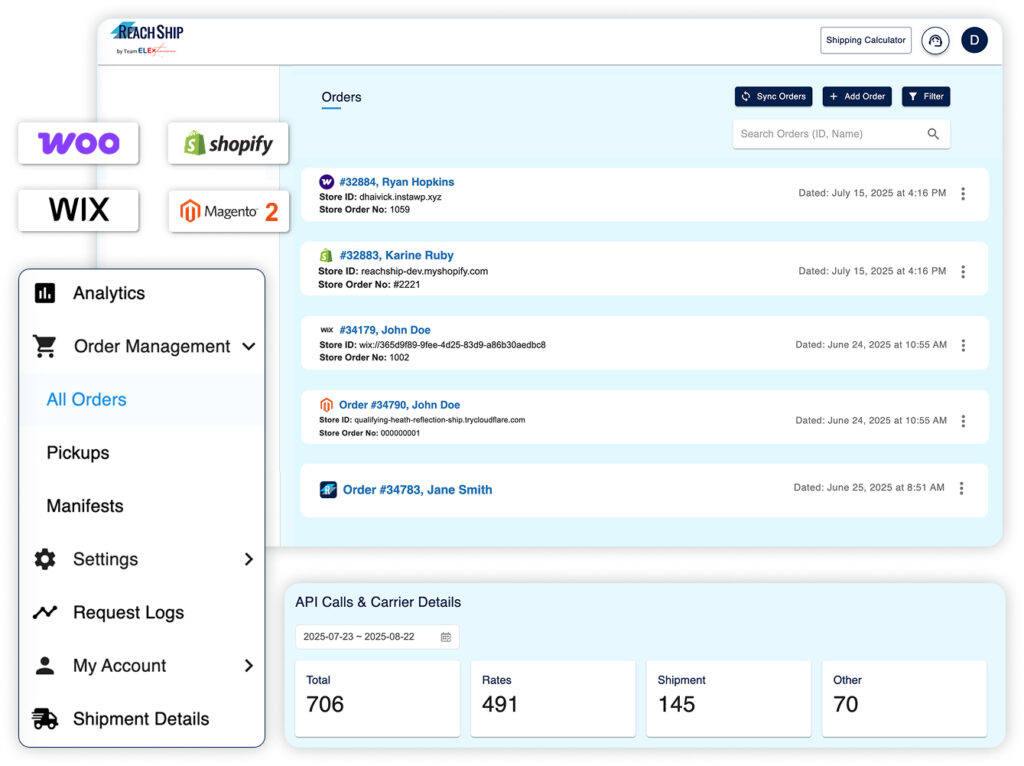Screen dimensions: 1024x766
Task: Expand the My Account submenu arrow
Action: coord(249,665)
